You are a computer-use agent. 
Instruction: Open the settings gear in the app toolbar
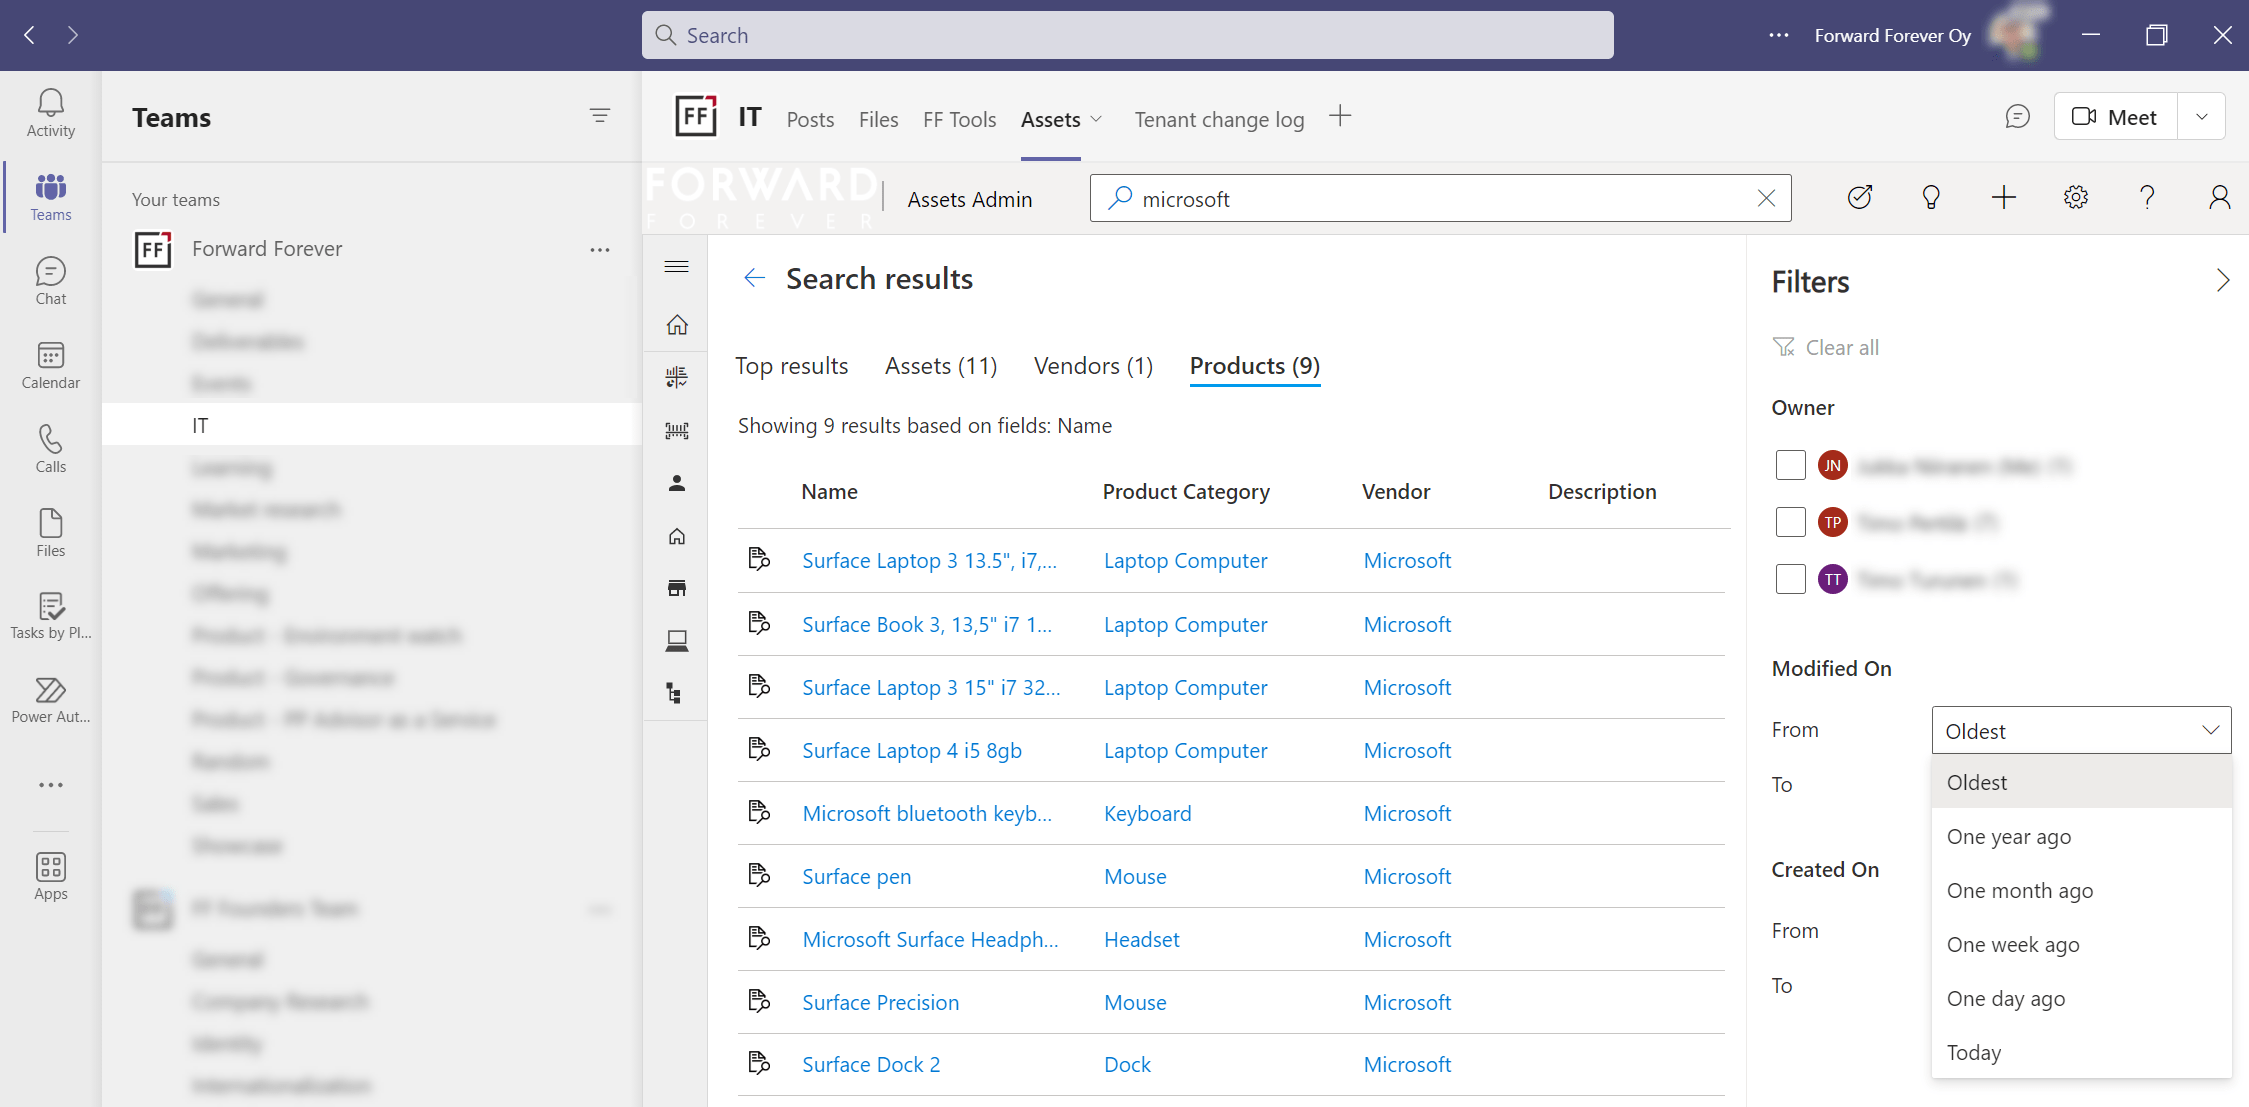(x=2075, y=198)
